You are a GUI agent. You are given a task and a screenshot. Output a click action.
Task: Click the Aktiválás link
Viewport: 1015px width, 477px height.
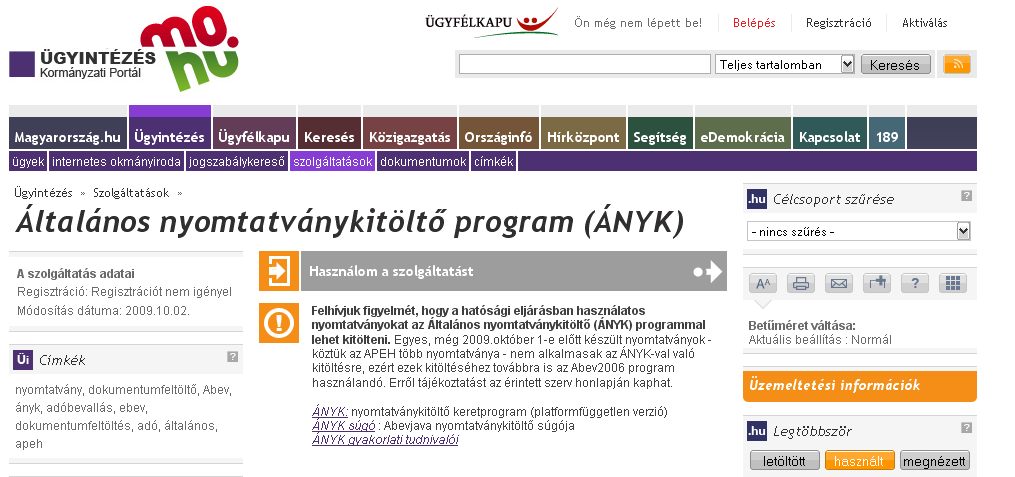pos(924,23)
